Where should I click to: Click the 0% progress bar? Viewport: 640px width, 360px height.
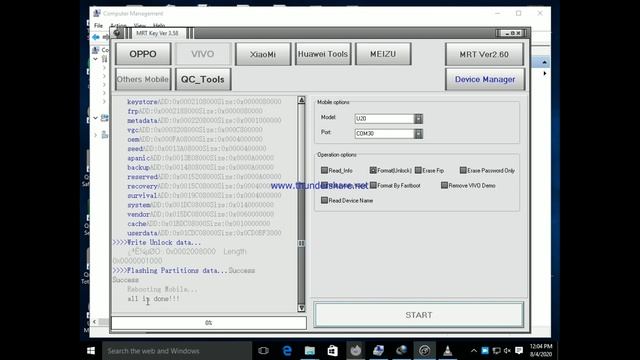pyautogui.click(x=209, y=322)
